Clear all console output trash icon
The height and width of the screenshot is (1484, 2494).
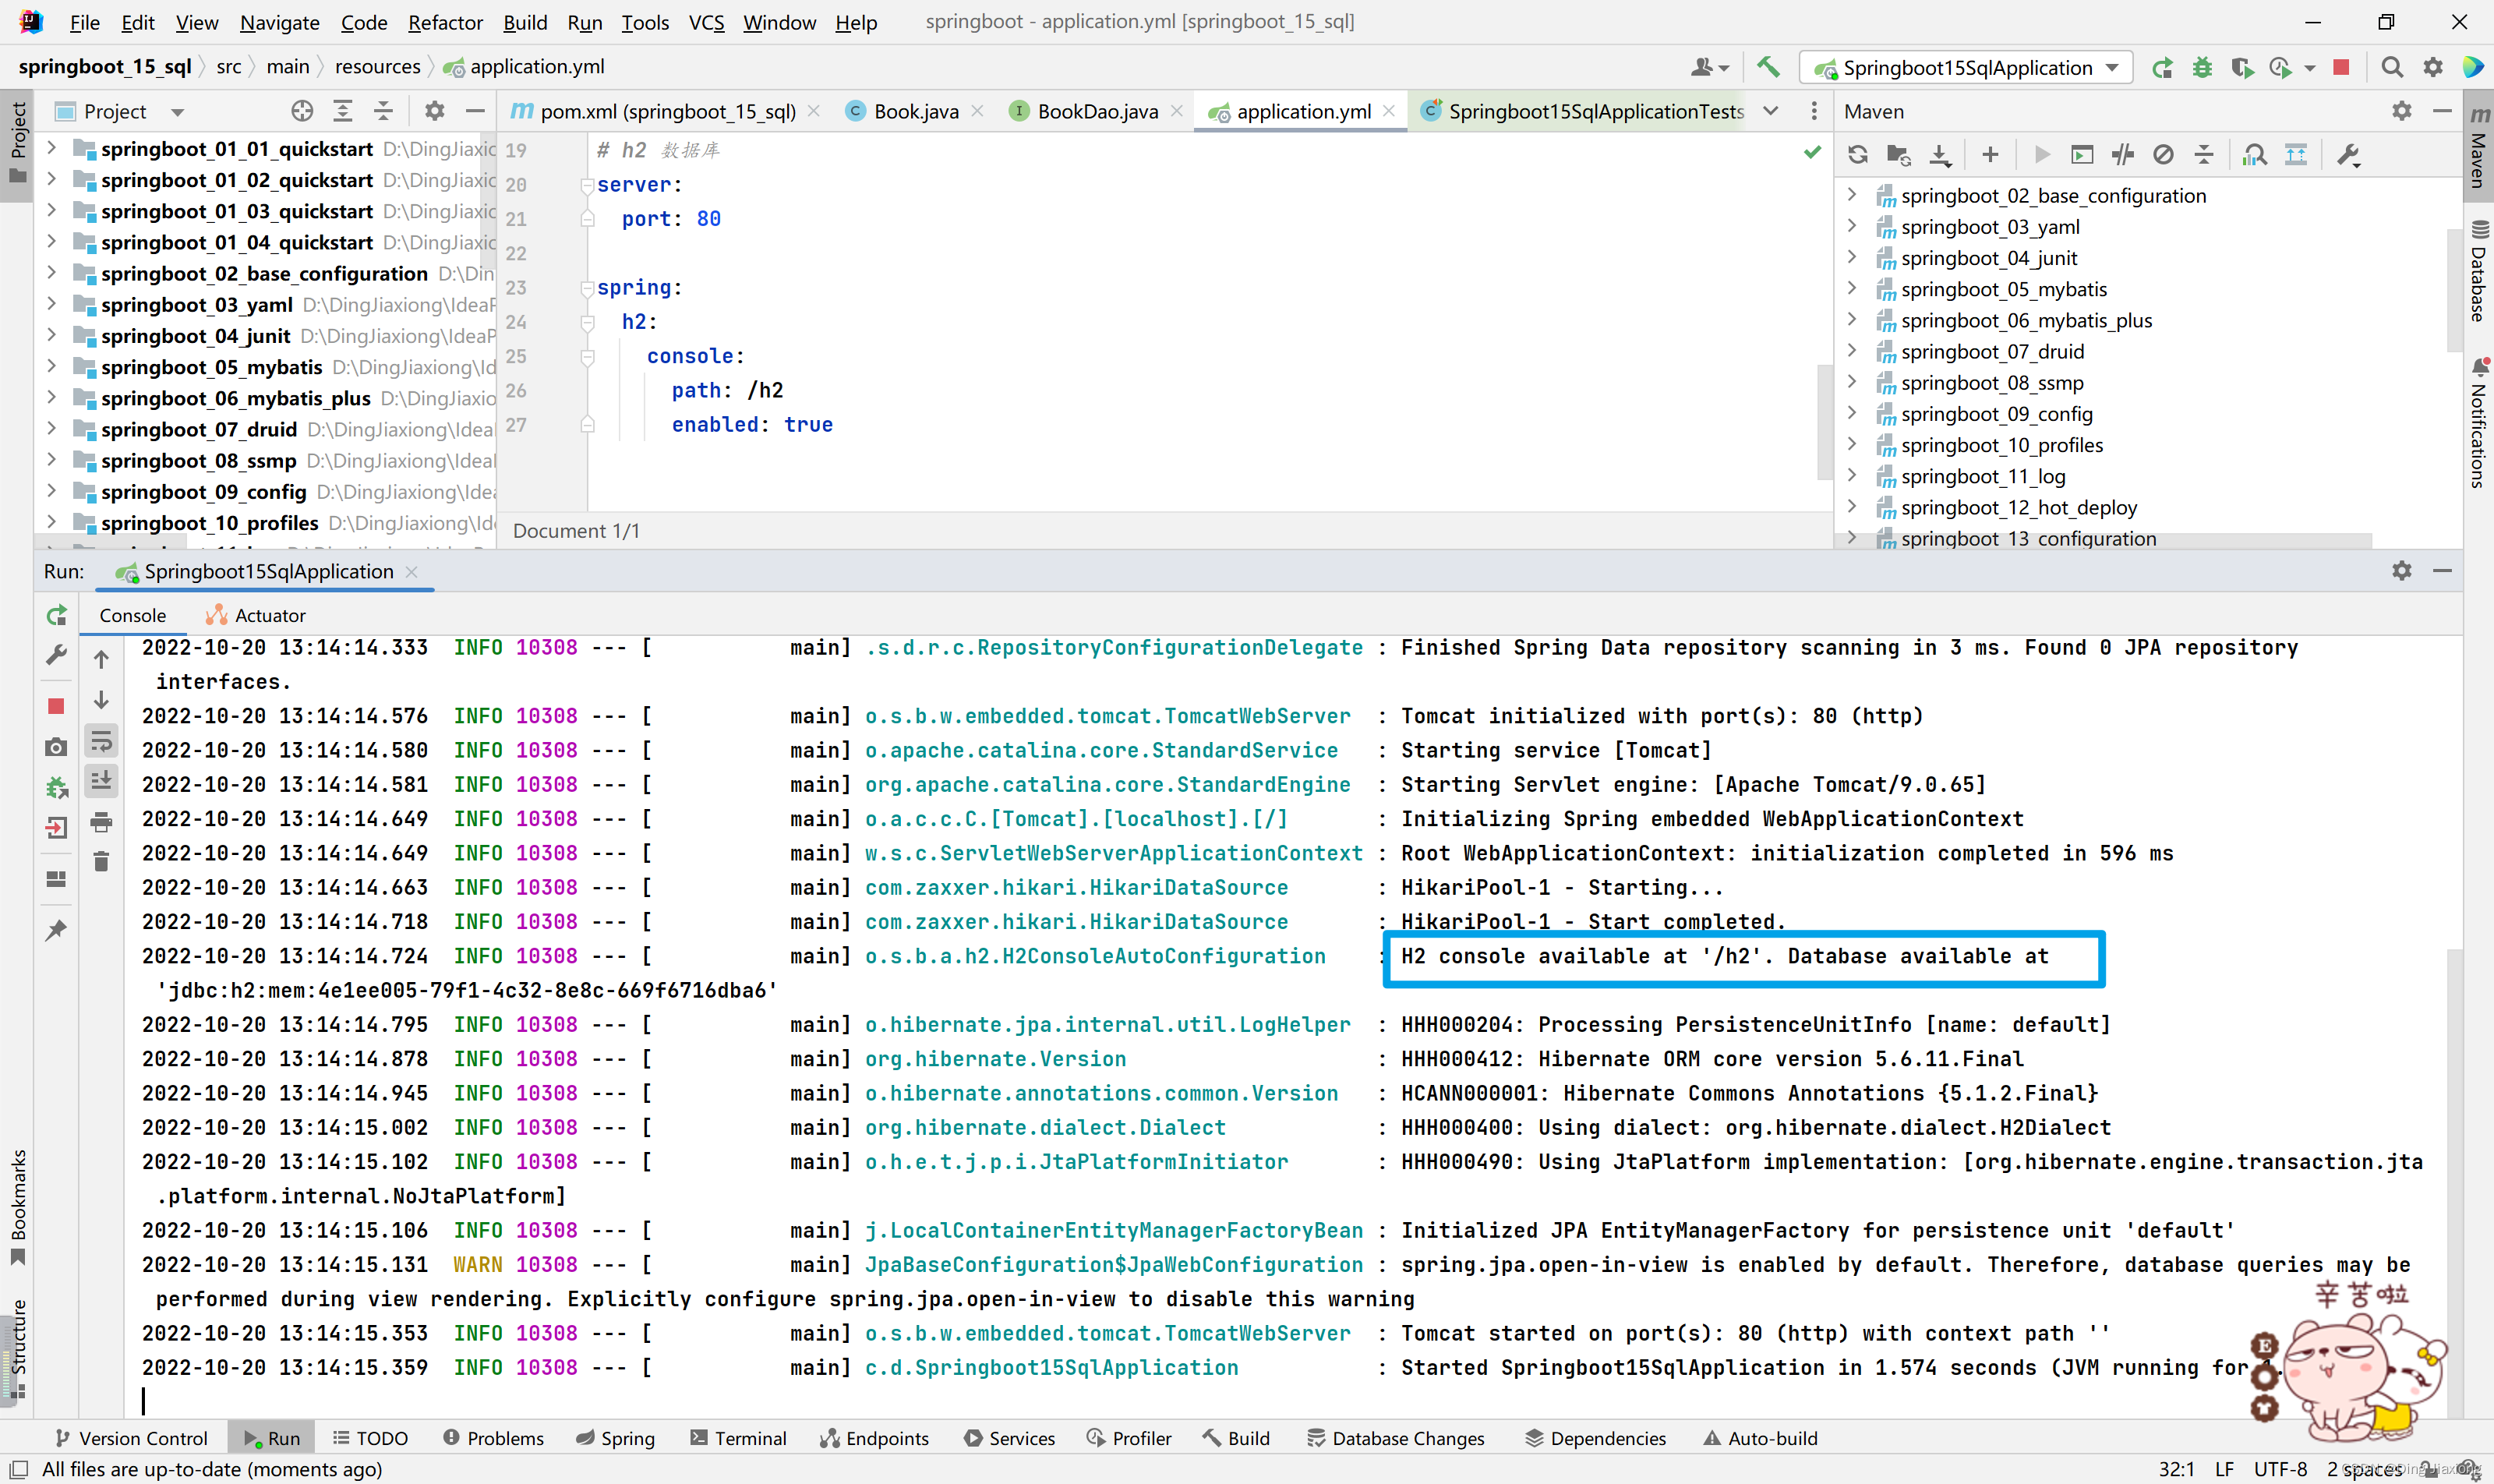click(101, 861)
